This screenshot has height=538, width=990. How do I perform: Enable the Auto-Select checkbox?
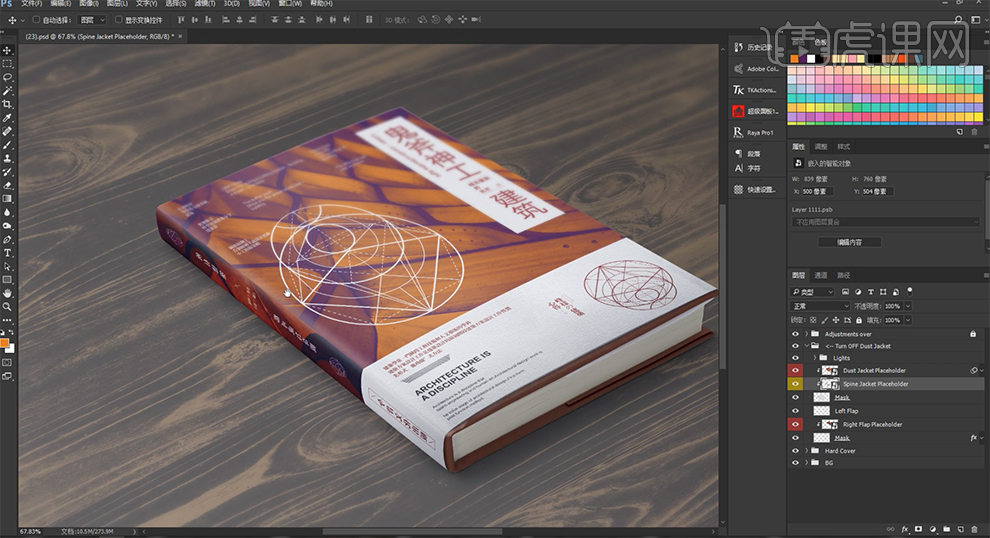pyautogui.click(x=35, y=20)
